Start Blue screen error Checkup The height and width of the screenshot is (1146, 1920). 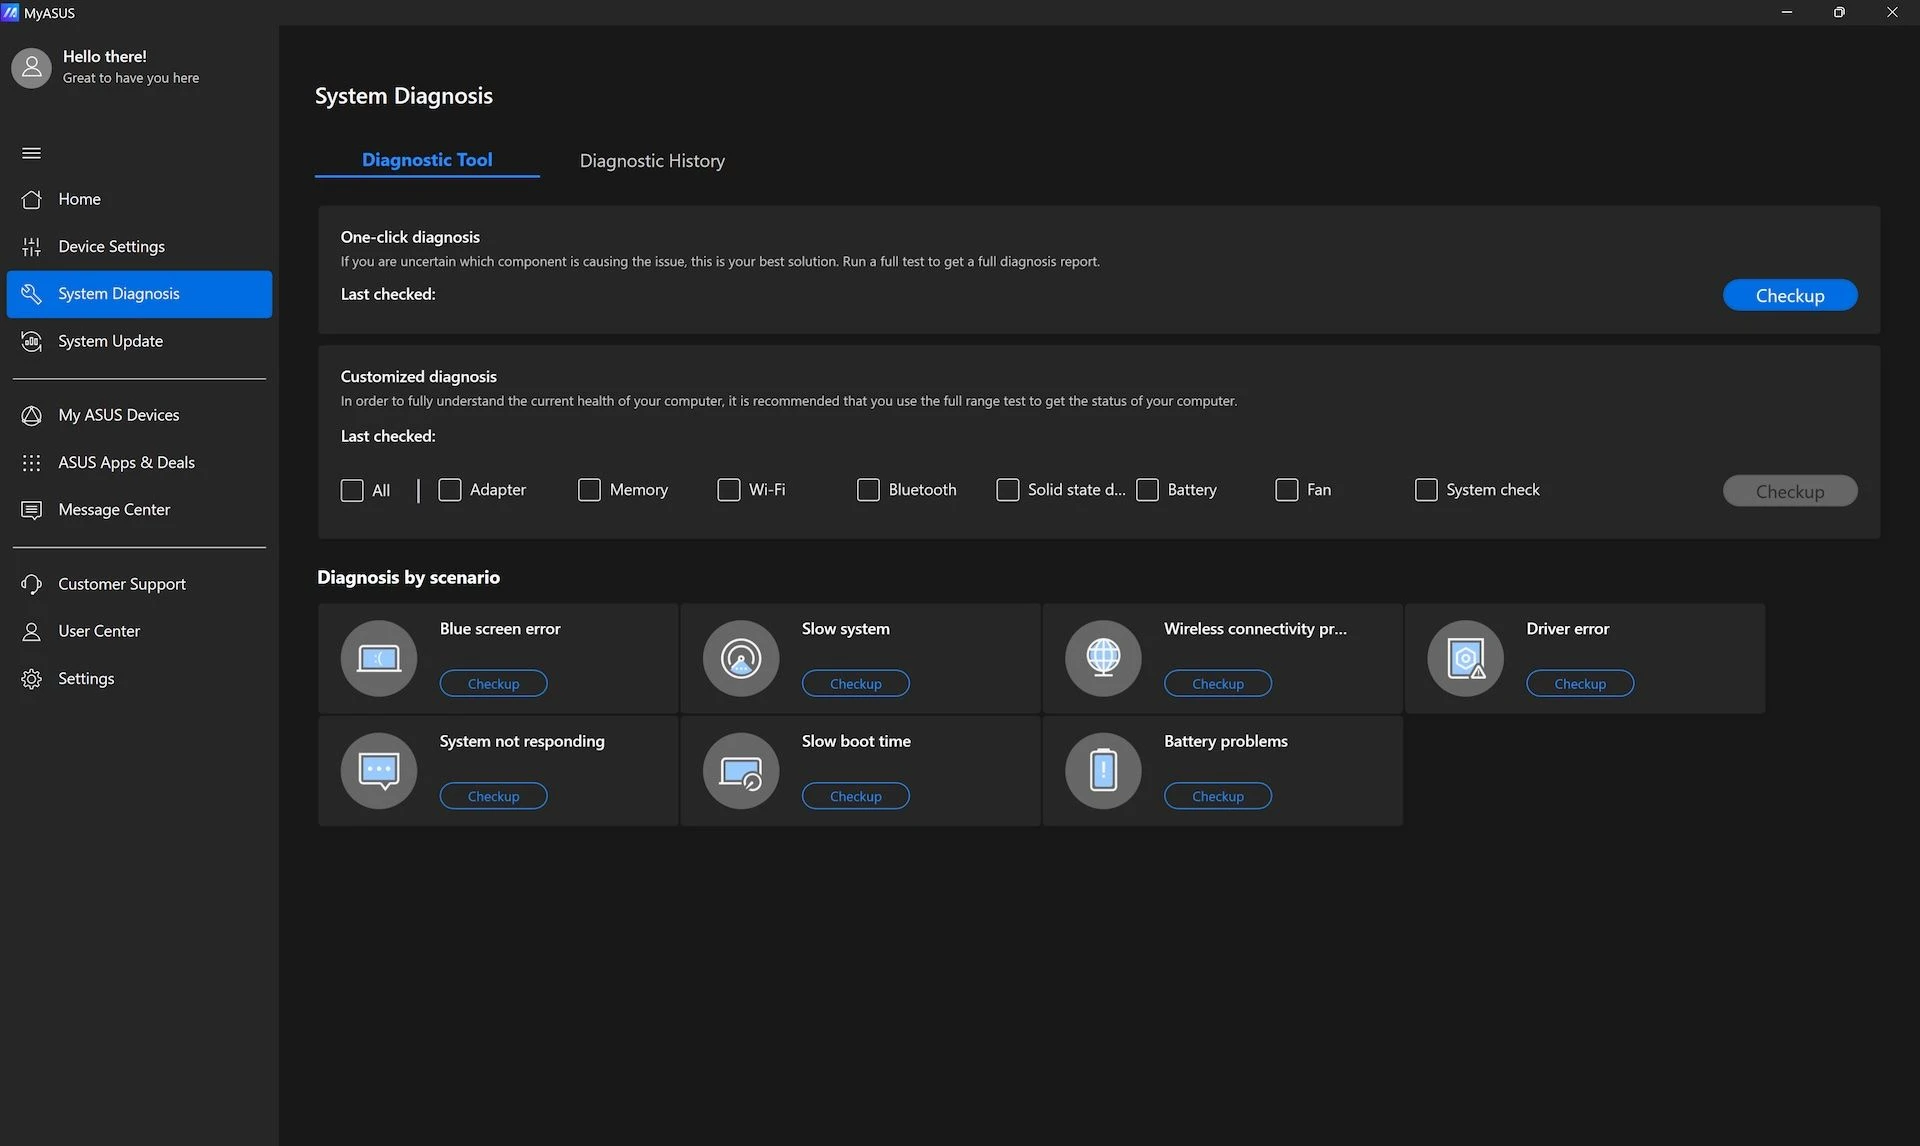coord(493,684)
